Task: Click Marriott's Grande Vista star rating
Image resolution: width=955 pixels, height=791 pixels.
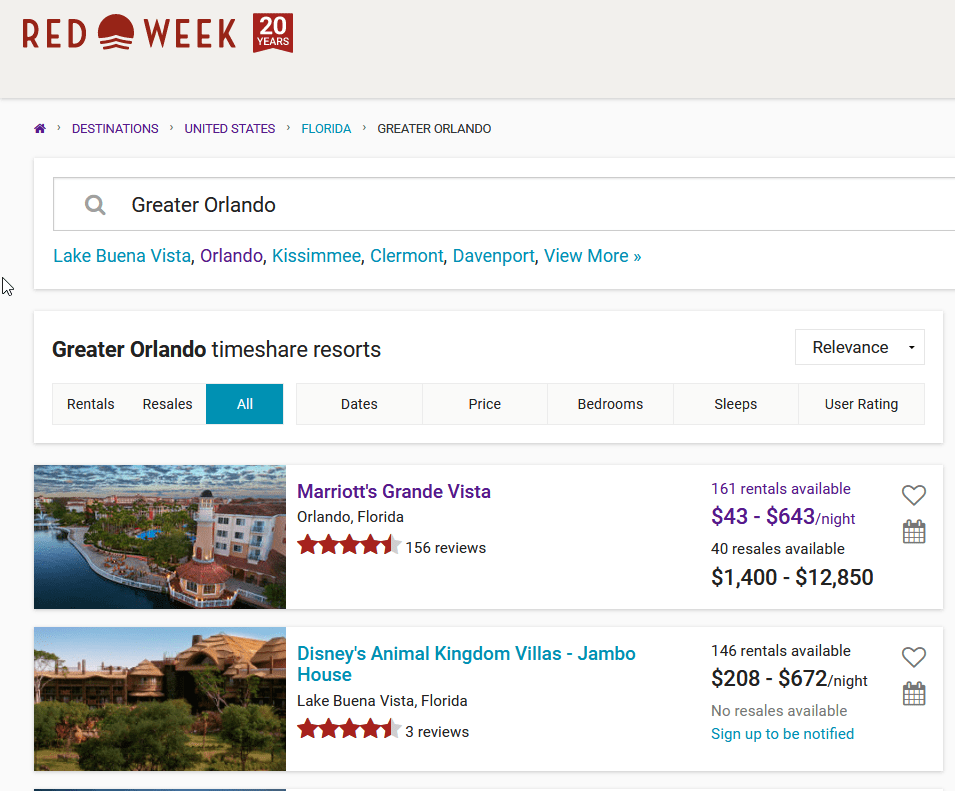Action: click(x=348, y=546)
